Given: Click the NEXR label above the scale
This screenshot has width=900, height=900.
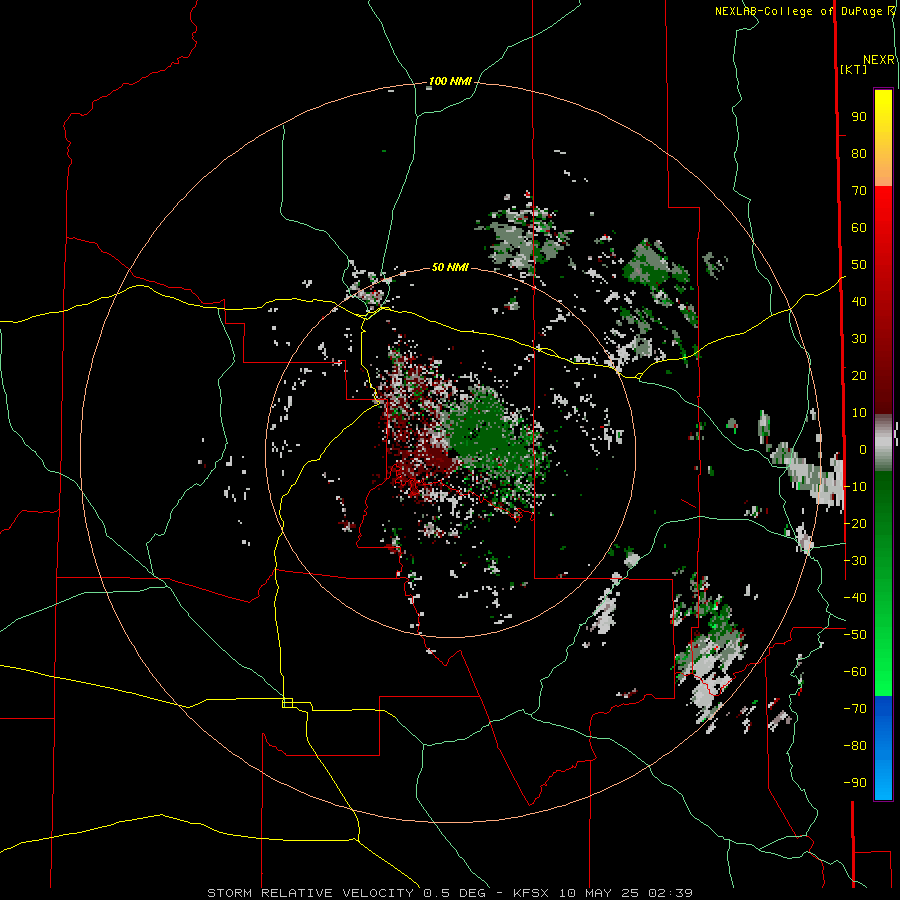Looking at the screenshot, I should click(x=879, y=60).
